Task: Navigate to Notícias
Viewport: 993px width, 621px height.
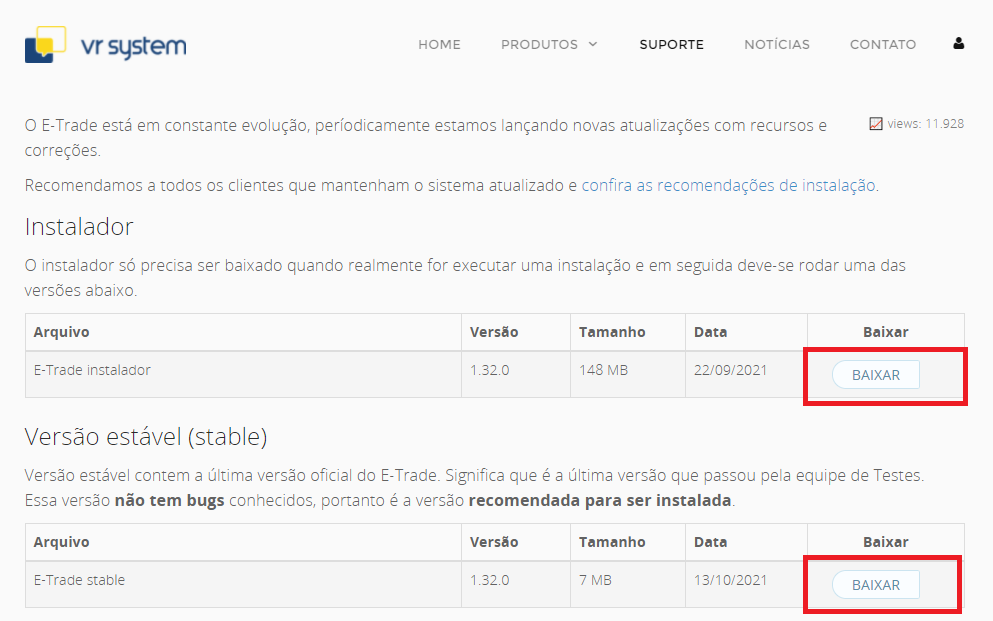Action: [x=776, y=44]
